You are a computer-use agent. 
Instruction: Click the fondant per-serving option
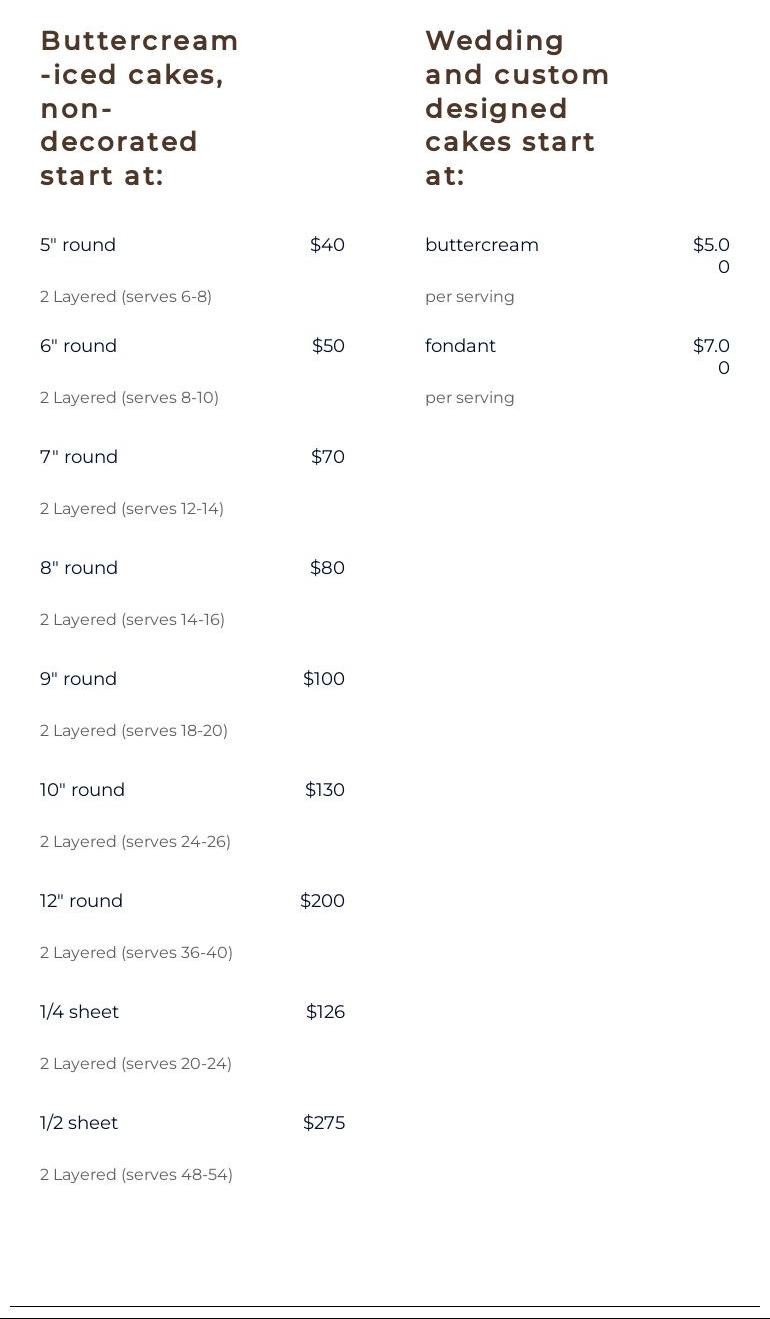(x=460, y=346)
